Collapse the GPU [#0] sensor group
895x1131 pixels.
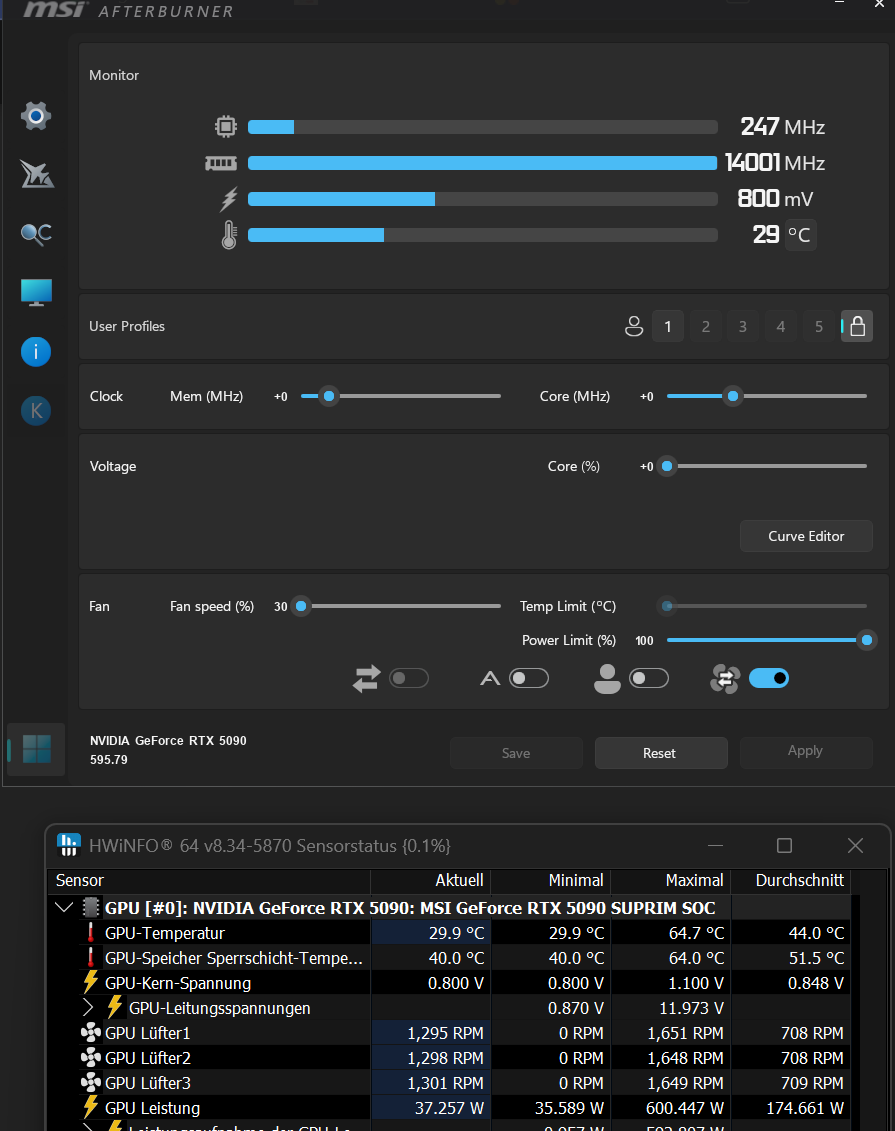point(64,907)
